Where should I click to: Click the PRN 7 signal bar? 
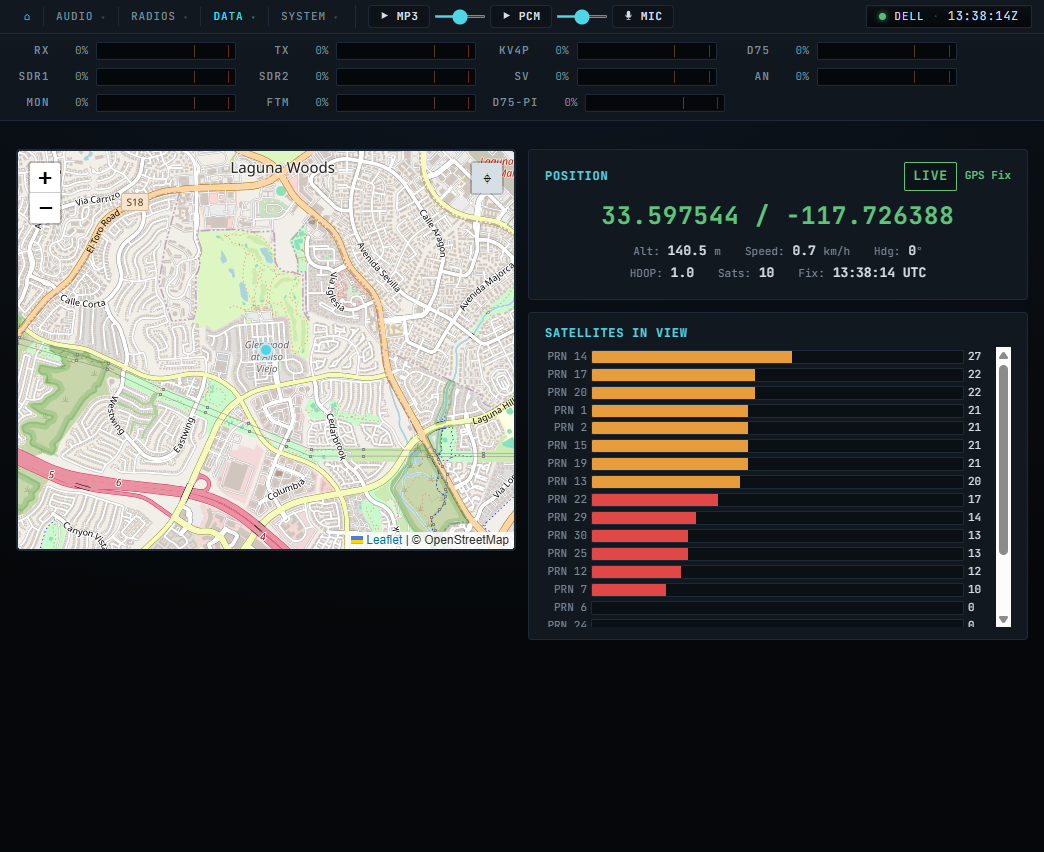pos(777,589)
